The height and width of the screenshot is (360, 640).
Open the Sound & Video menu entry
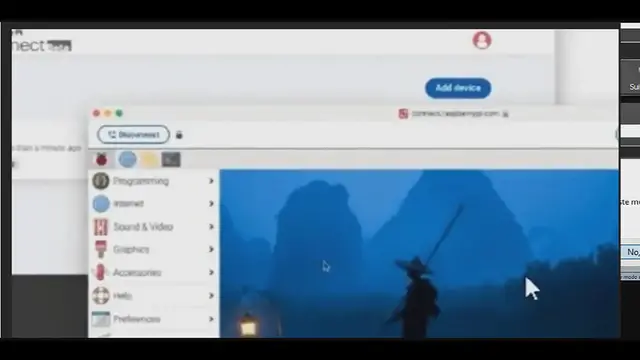154,227
